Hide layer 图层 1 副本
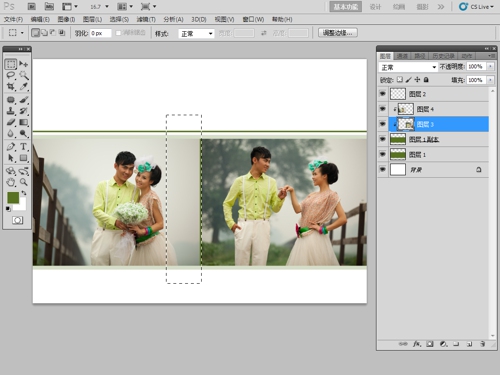Screen dimensions: 500x375 click(x=383, y=139)
